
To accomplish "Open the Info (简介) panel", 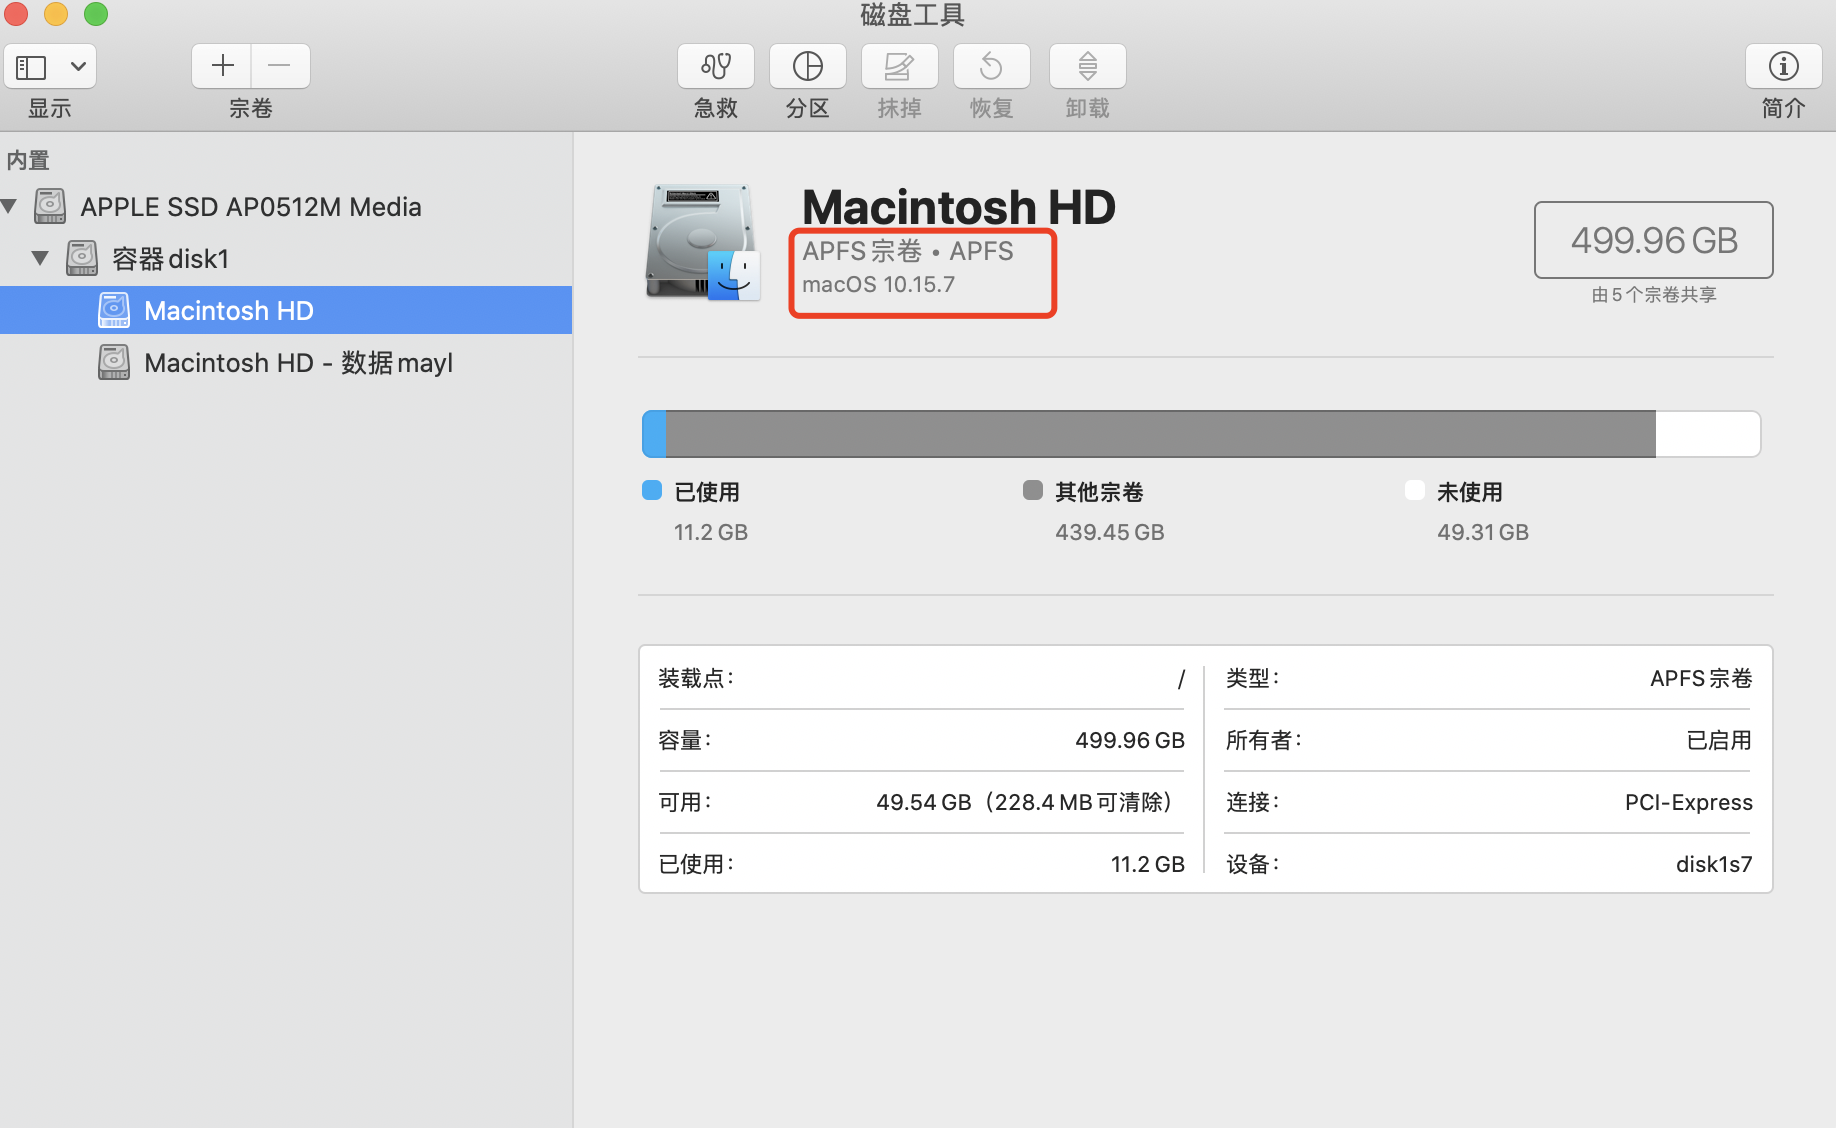I will (x=1784, y=66).
